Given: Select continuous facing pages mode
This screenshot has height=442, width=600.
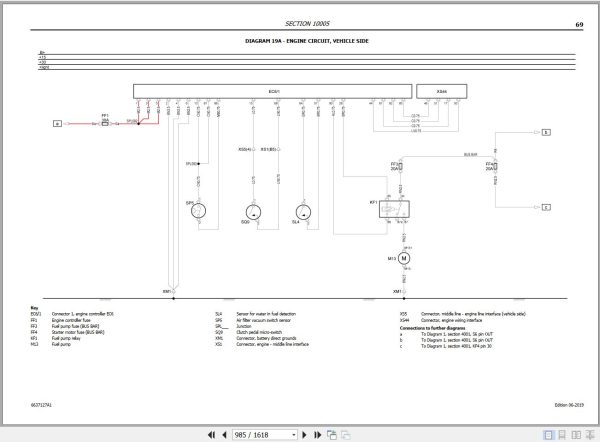Looking at the screenshot, I should [x=590, y=435].
